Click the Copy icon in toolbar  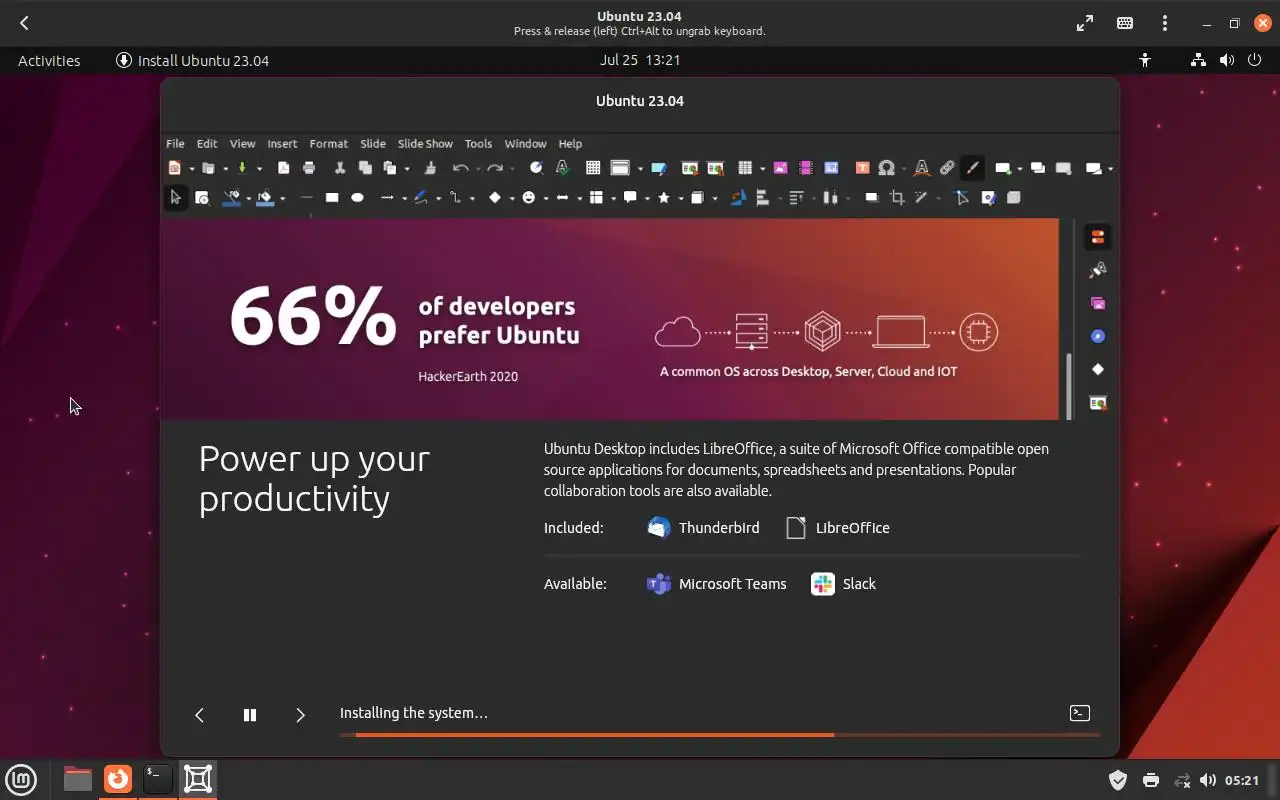(365, 168)
